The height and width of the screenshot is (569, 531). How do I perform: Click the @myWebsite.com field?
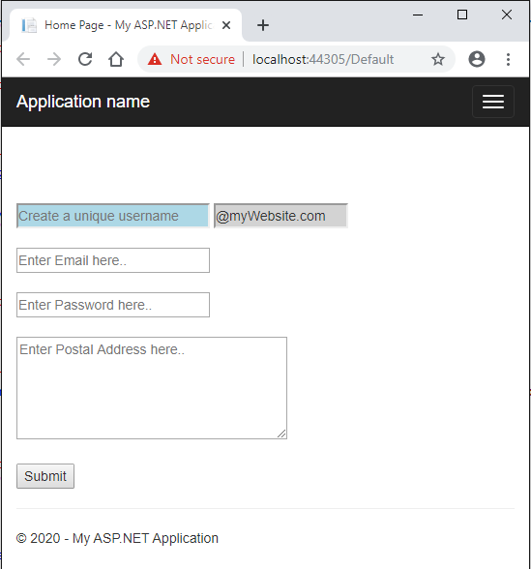[x=281, y=216]
